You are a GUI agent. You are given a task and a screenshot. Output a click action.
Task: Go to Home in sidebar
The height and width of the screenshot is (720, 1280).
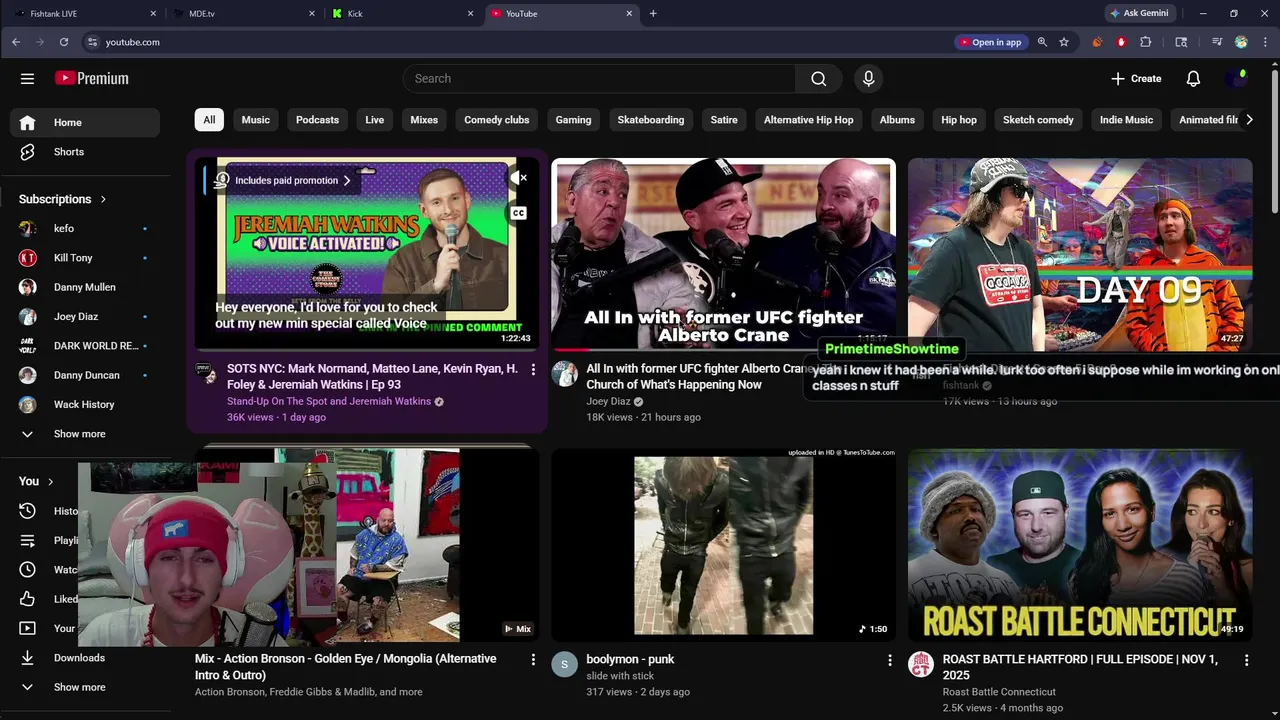(85, 122)
